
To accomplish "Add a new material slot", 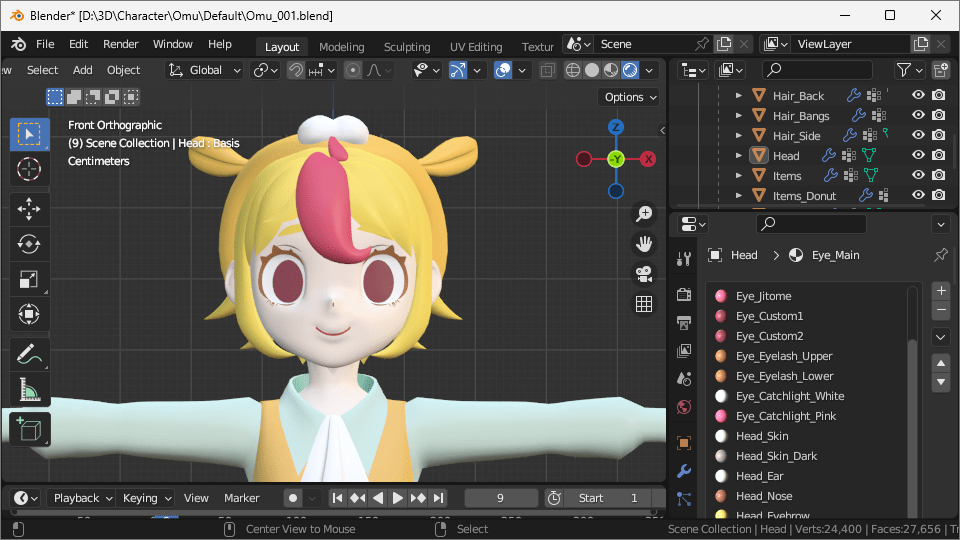I will pyautogui.click(x=940, y=291).
